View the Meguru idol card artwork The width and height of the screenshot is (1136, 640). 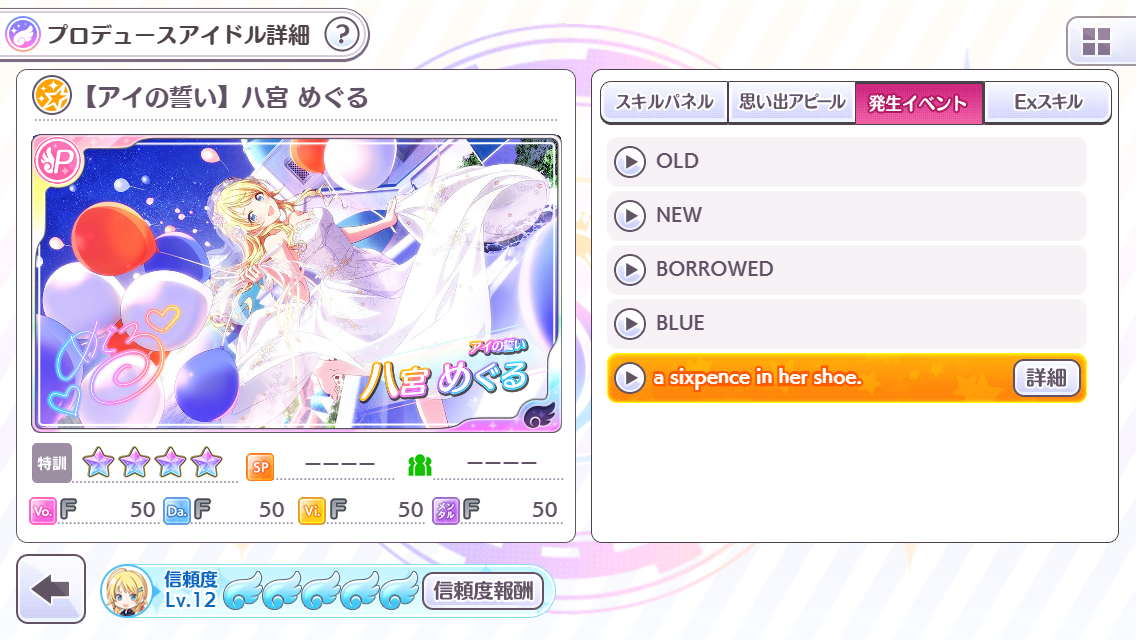coord(296,283)
